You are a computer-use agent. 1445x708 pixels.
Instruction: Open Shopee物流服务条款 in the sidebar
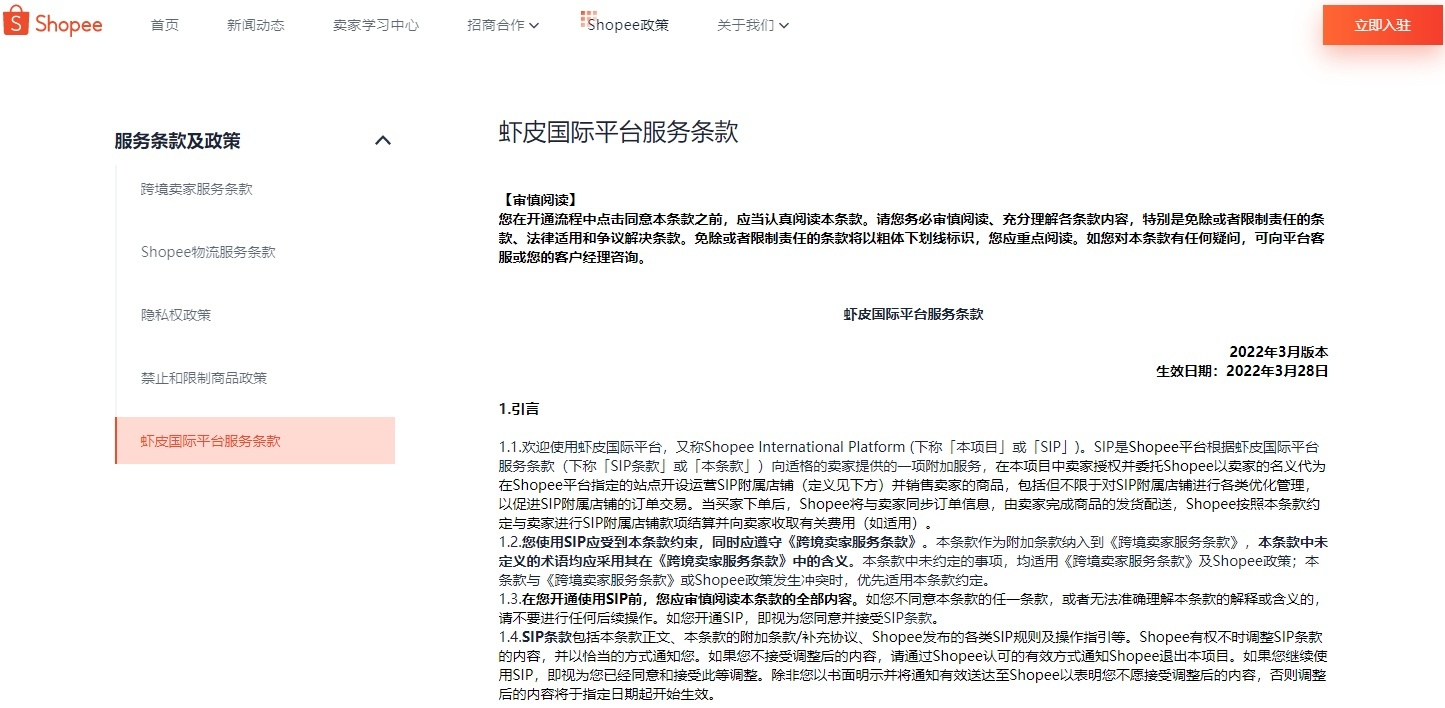(x=208, y=252)
